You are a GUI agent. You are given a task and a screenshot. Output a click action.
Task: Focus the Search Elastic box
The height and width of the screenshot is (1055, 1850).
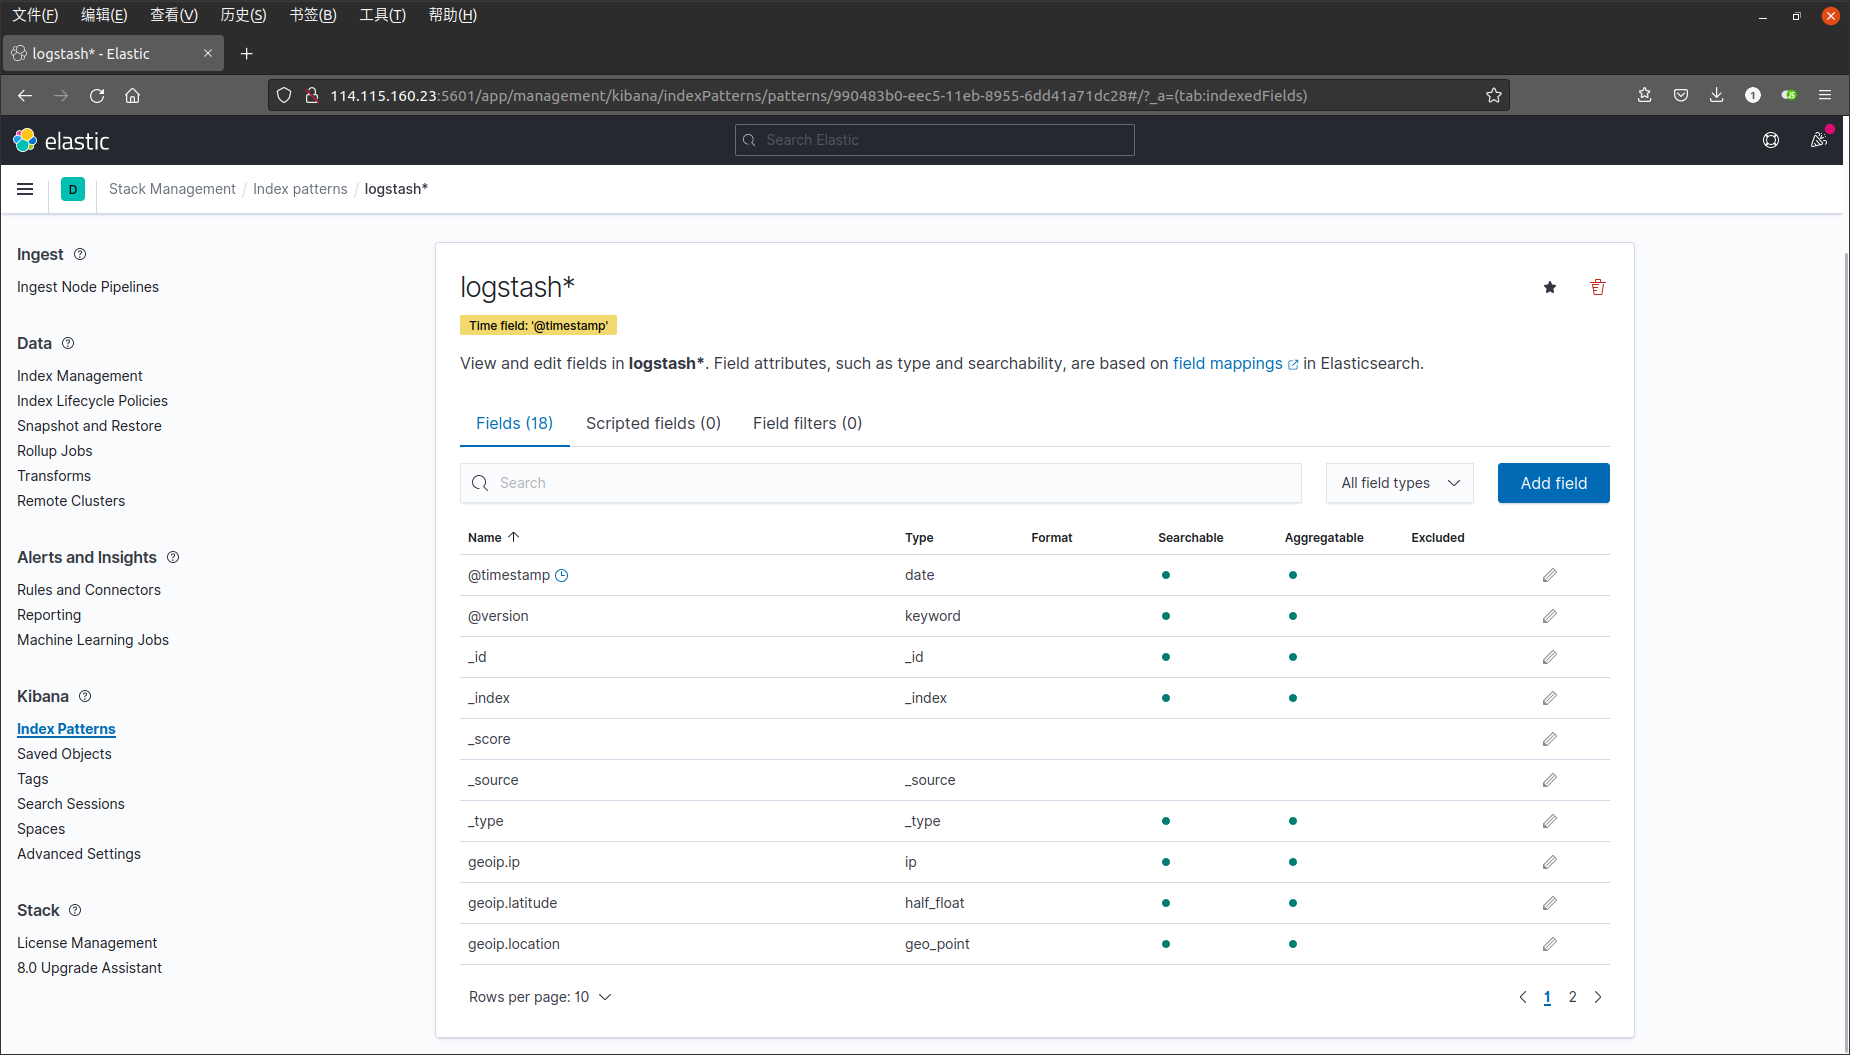(934, 140)
